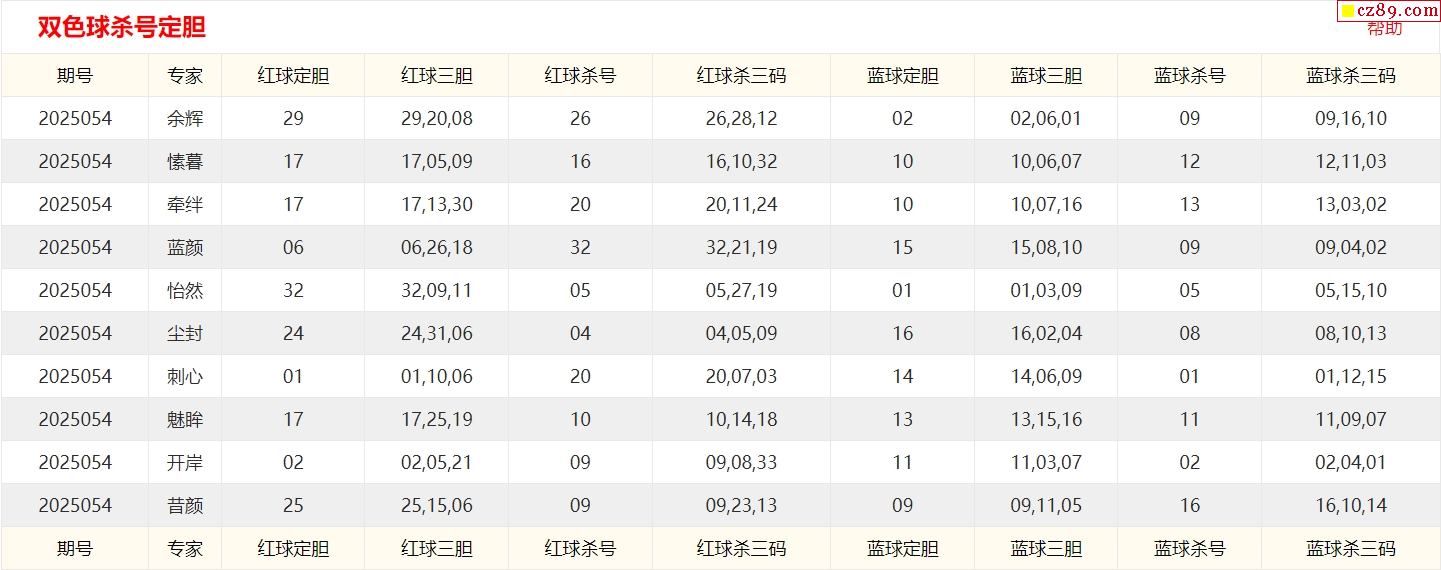
Task: Select expert name 怡然
Action: 185,290
